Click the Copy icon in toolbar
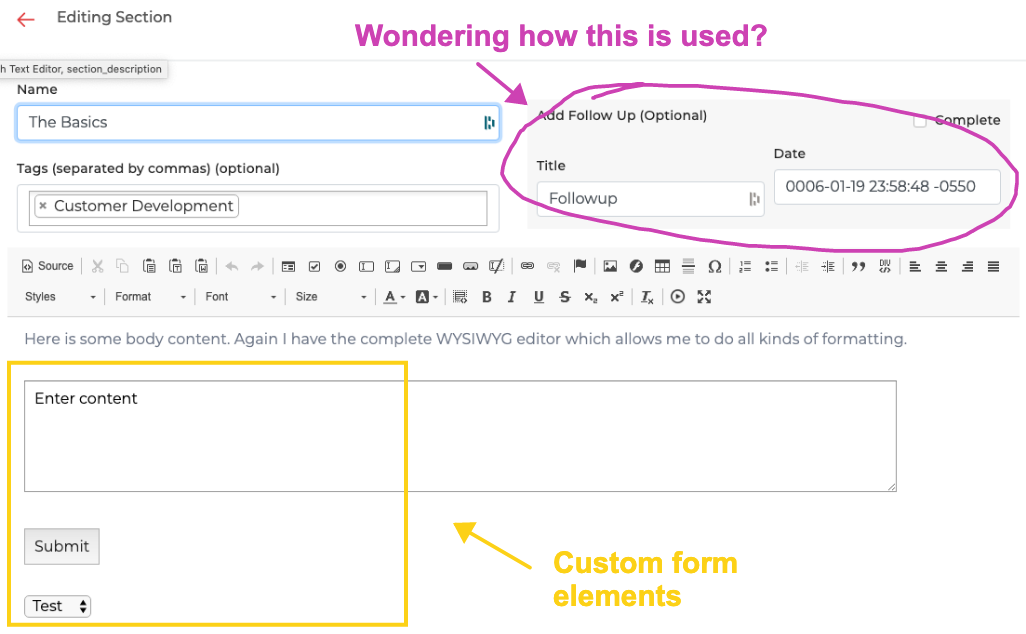 (122, 266)
